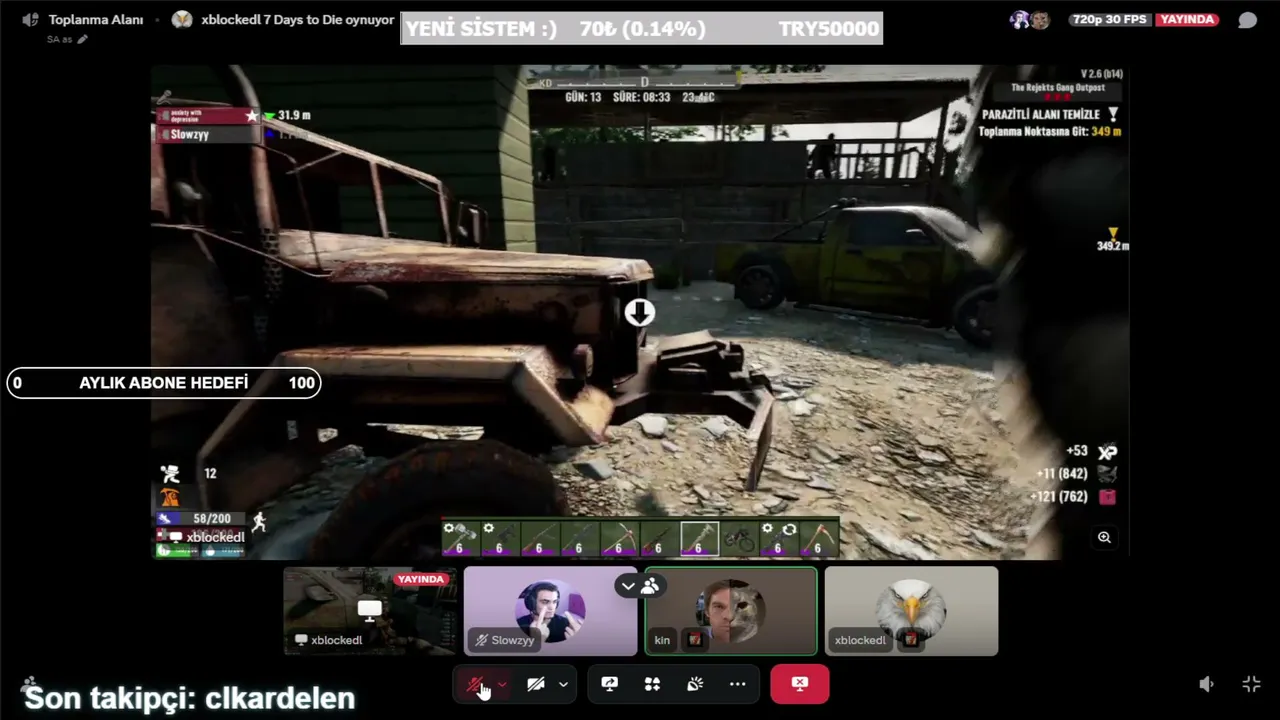
Task: Exit full screen with the collapse icon
Action: [1251, 684]
